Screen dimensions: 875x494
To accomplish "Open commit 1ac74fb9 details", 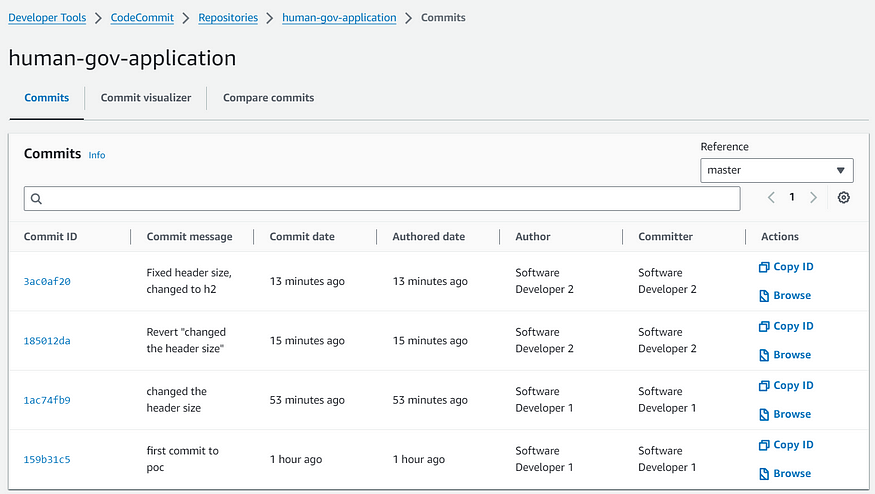I will coord(47,400).
